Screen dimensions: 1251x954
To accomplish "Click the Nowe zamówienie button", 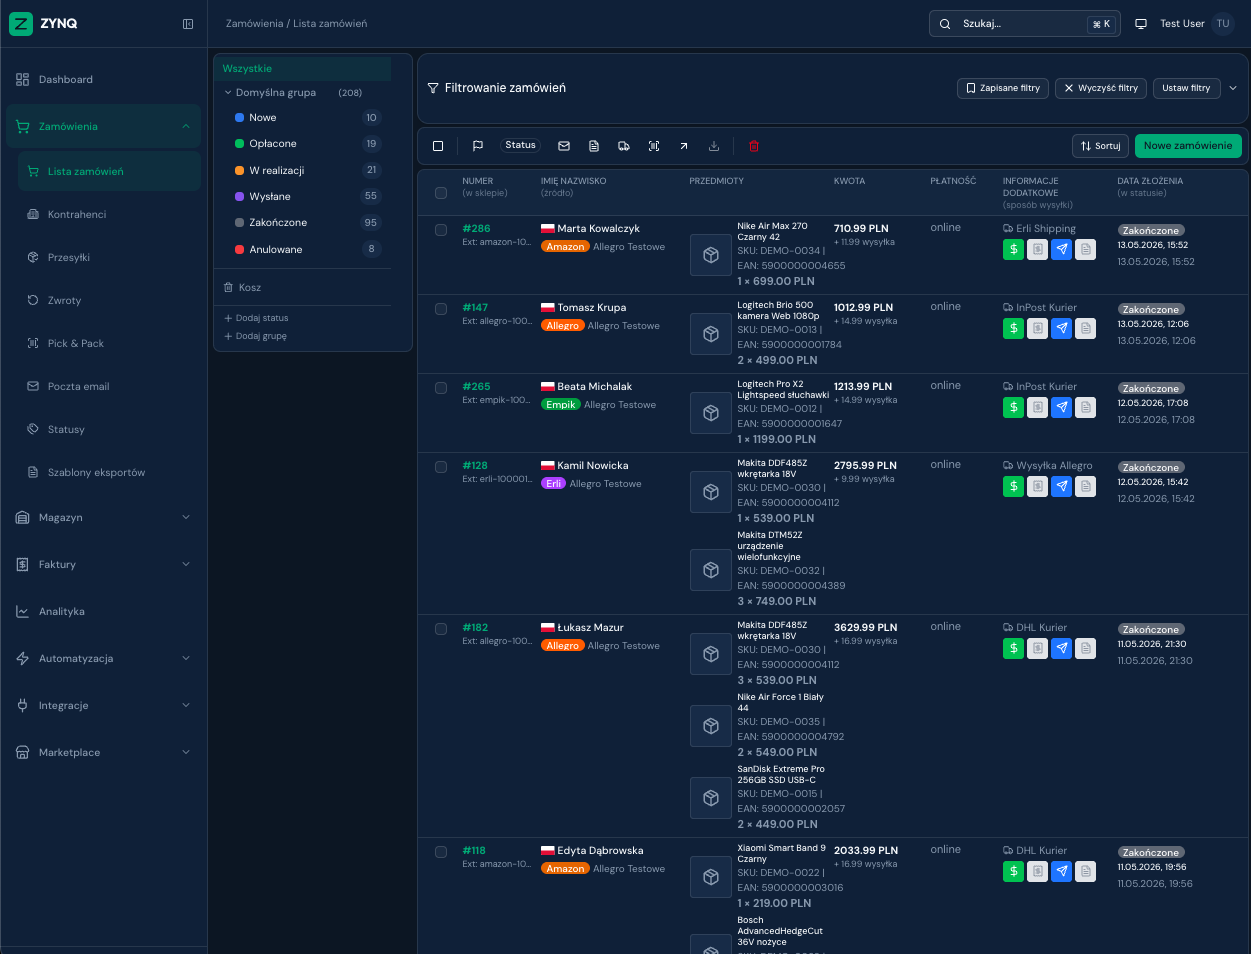I will [x=1188, y=146].
